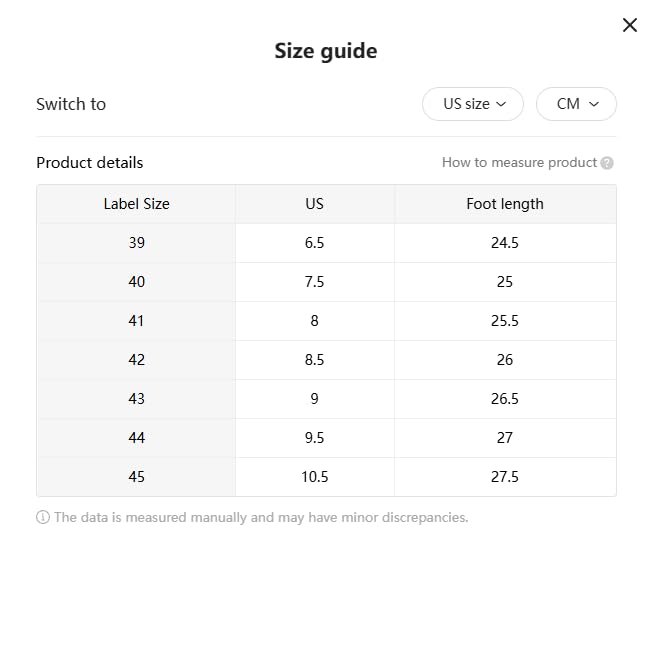The image size is (651, 662).
Task: Click the Size guide heading
Action: 326,51
